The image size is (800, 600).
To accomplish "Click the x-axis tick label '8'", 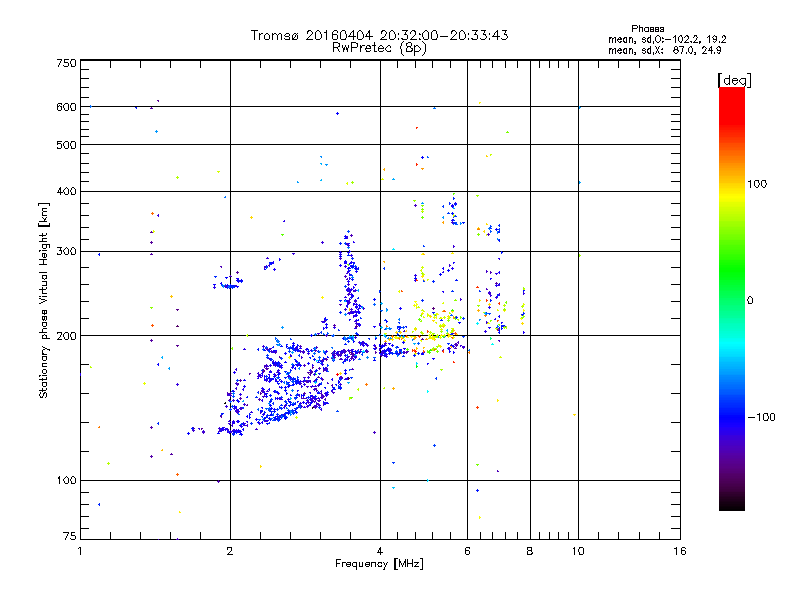I will pos(530,551).
